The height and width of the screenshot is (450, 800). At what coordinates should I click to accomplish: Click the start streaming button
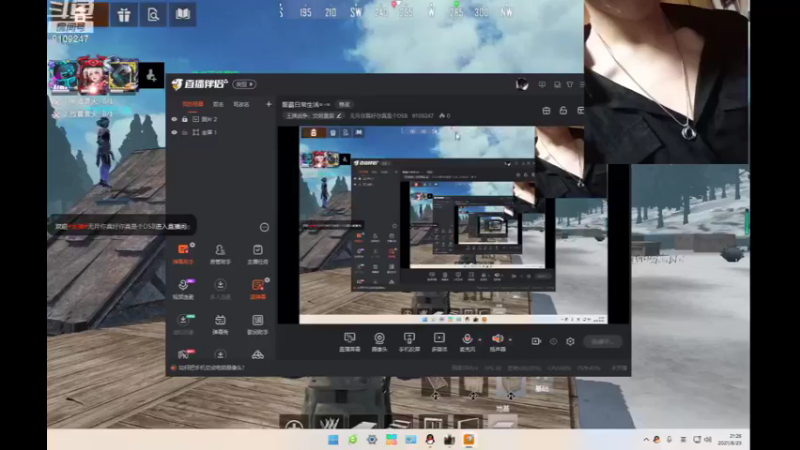click(x=603, y=341)
